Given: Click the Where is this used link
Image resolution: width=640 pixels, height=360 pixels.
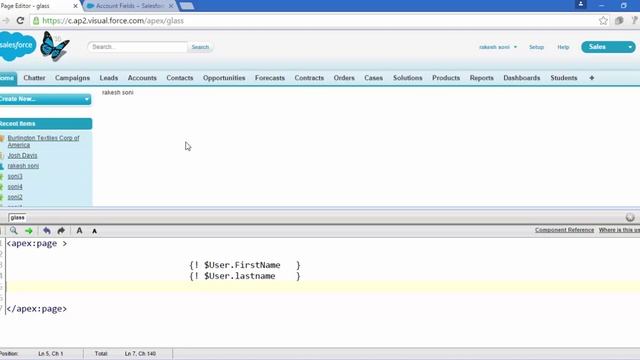Looking at the screenshot, I should [x=619, y=230].
